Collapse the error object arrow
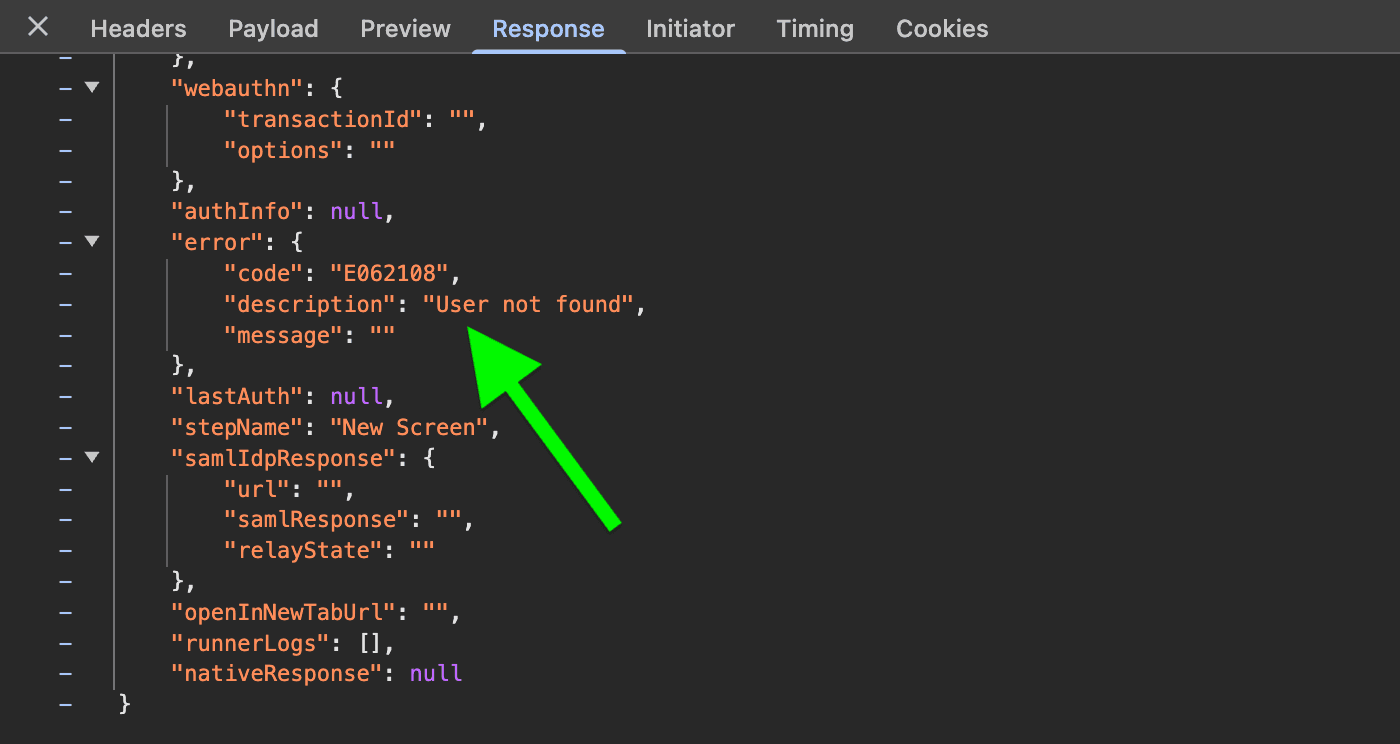Viewport: 1400px width, 744px height. click(92, 242)
